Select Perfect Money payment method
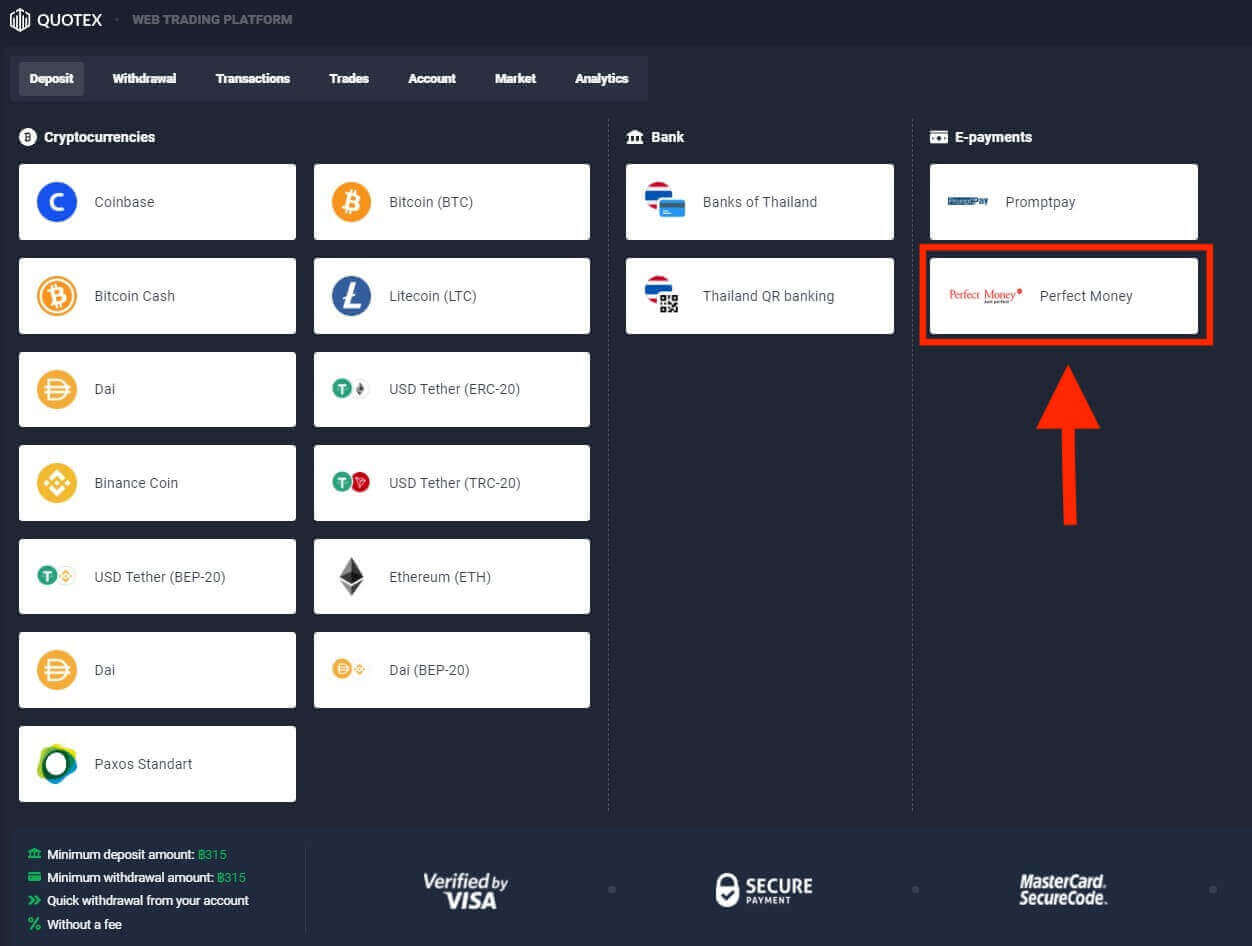 (x=1063, y=296)
